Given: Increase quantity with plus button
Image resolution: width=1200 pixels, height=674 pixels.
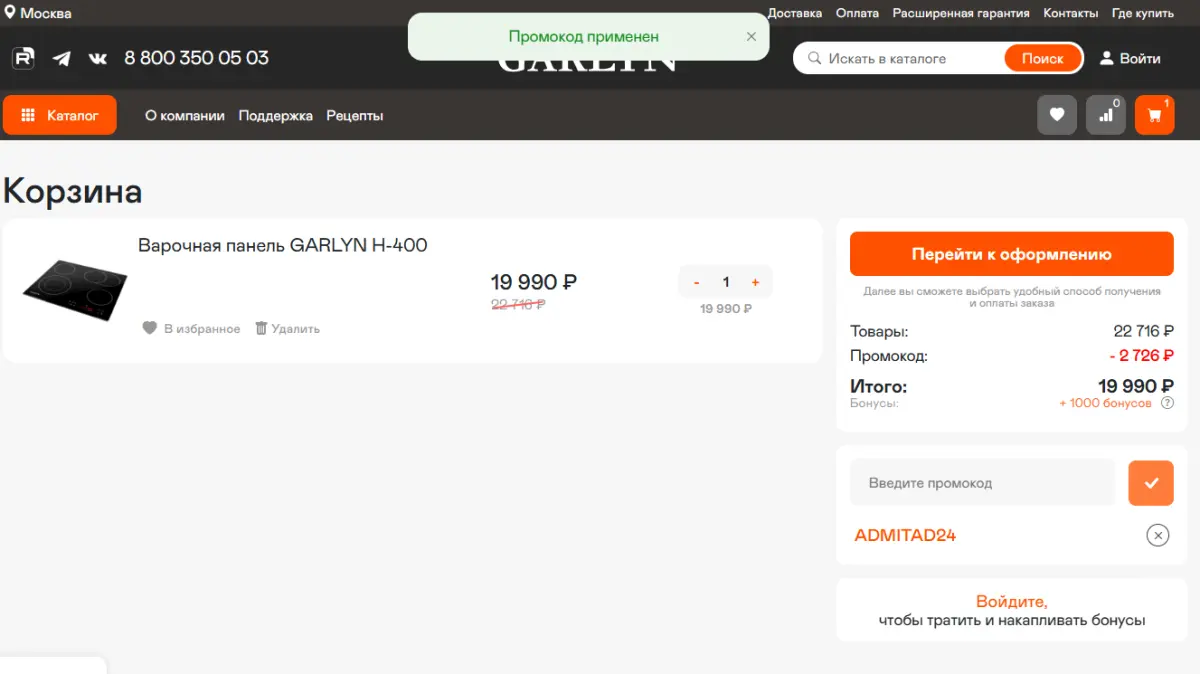Looking at the screenshot, I should pos(755,283).
